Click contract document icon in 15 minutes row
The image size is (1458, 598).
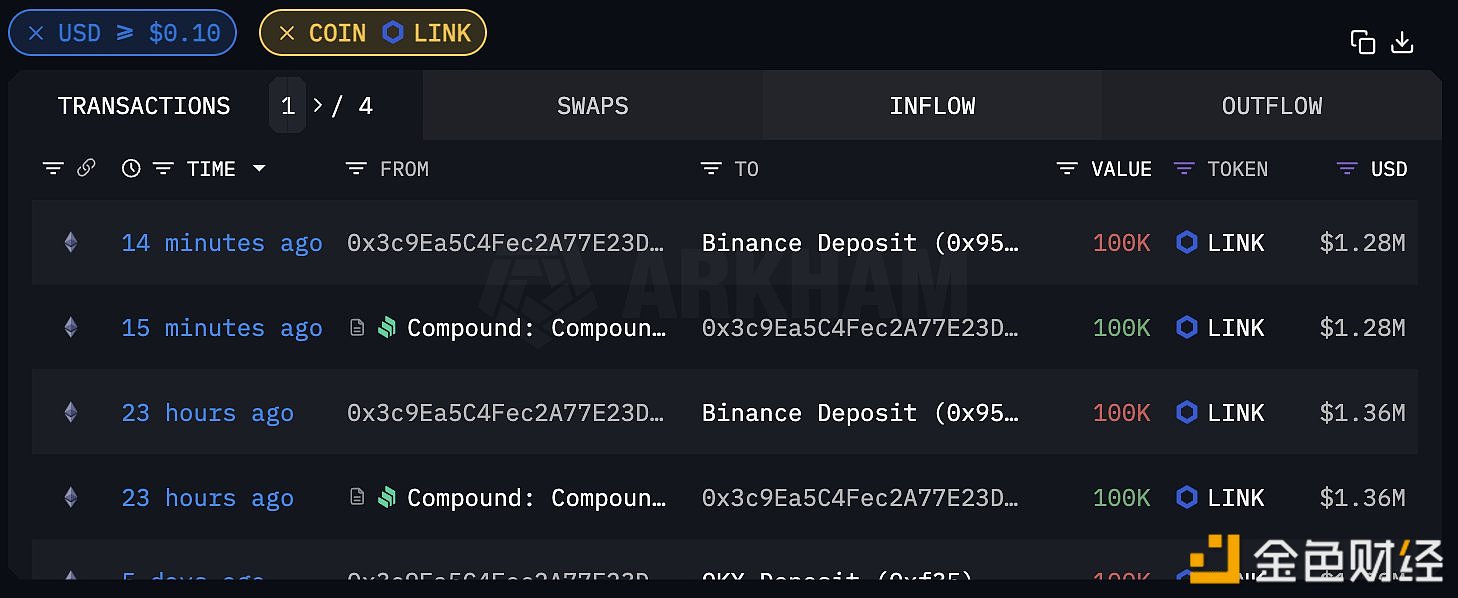(357, 328)
